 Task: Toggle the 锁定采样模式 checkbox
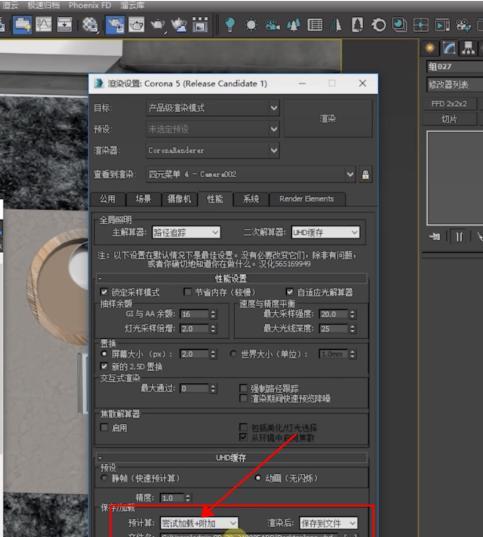[x=104, y=292]
